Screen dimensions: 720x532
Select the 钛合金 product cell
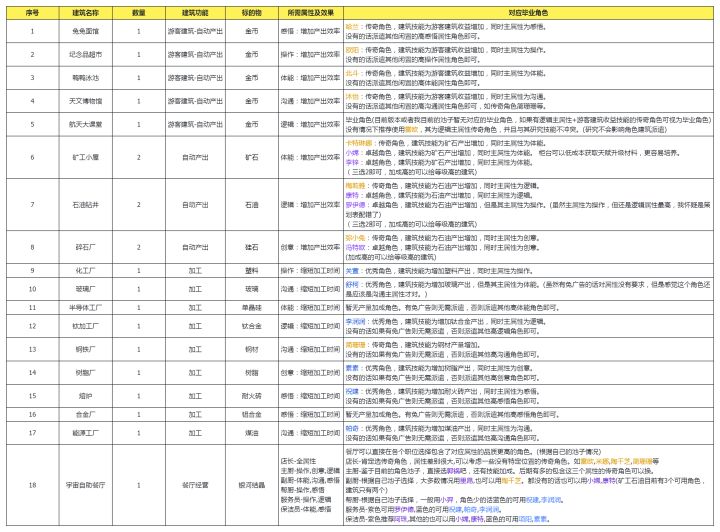252,326
